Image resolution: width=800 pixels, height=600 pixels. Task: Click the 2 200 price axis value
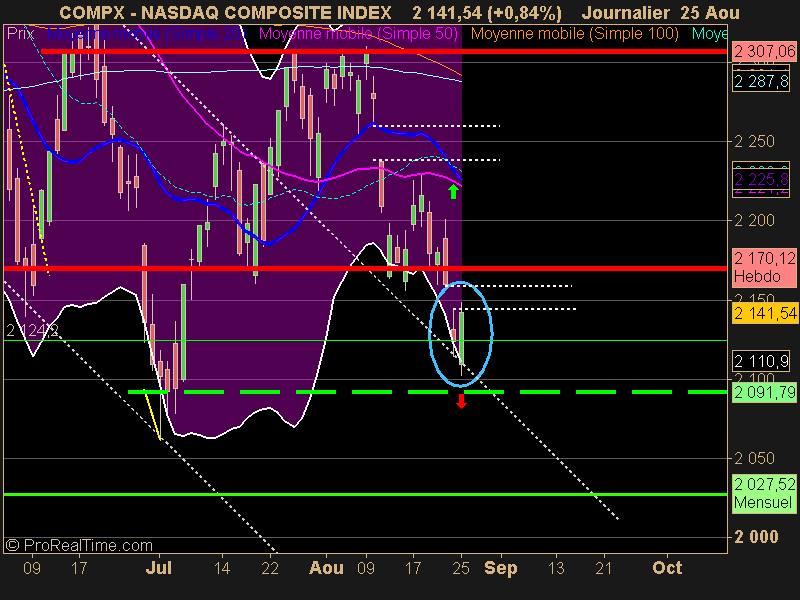pos(754,220)
